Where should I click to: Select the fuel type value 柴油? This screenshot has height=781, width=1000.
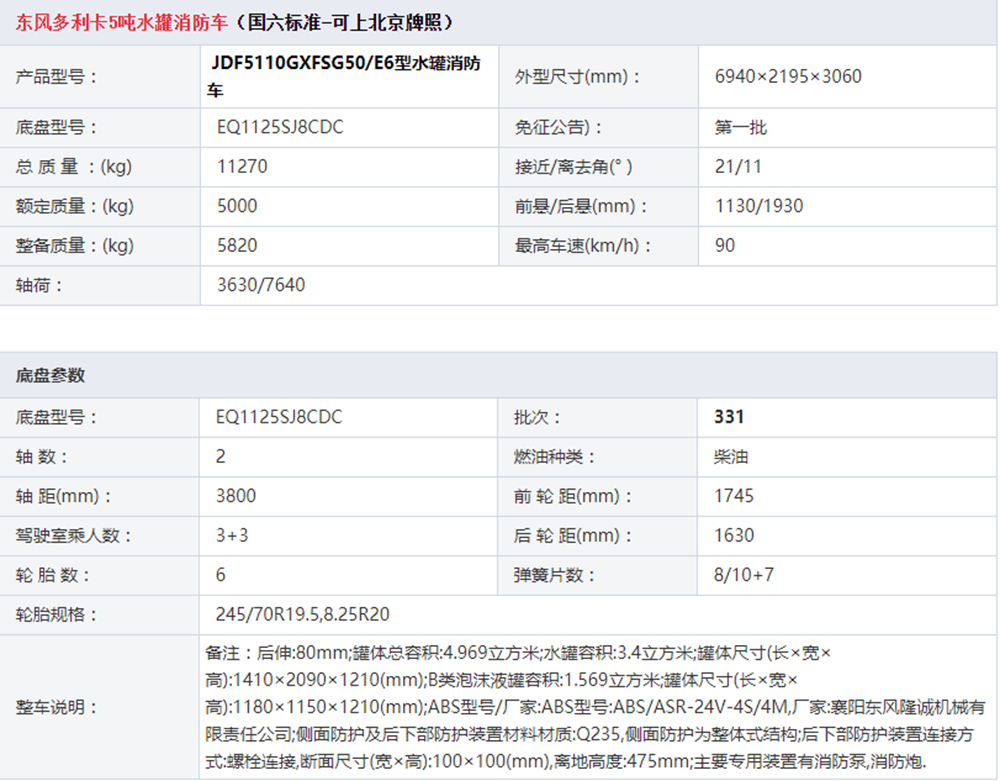[x=731, y=457]
